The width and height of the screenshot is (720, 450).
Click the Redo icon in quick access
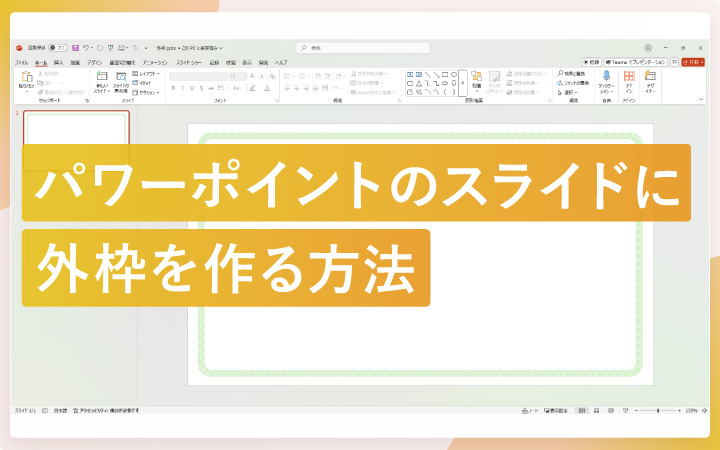100,48
